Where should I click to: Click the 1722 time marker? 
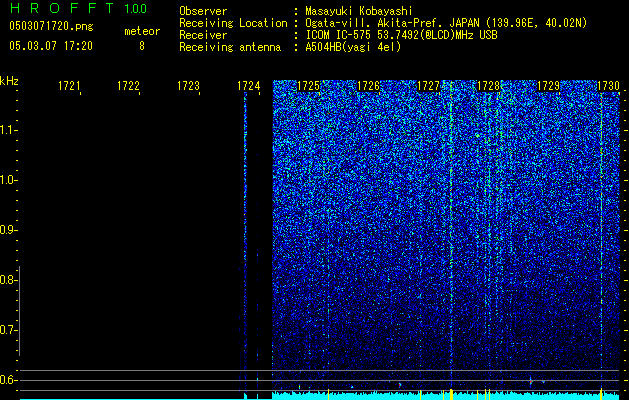pyautogui.click(x=128, y=86)
